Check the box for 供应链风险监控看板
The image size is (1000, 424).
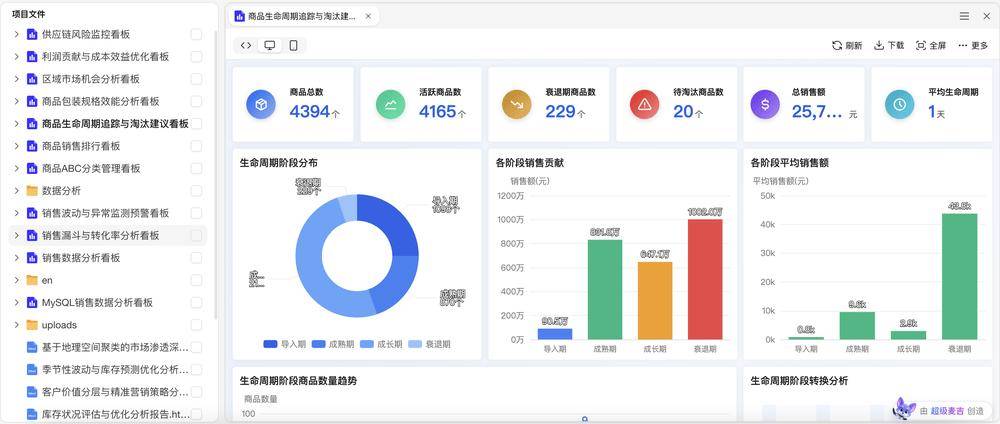coord(196,34)
